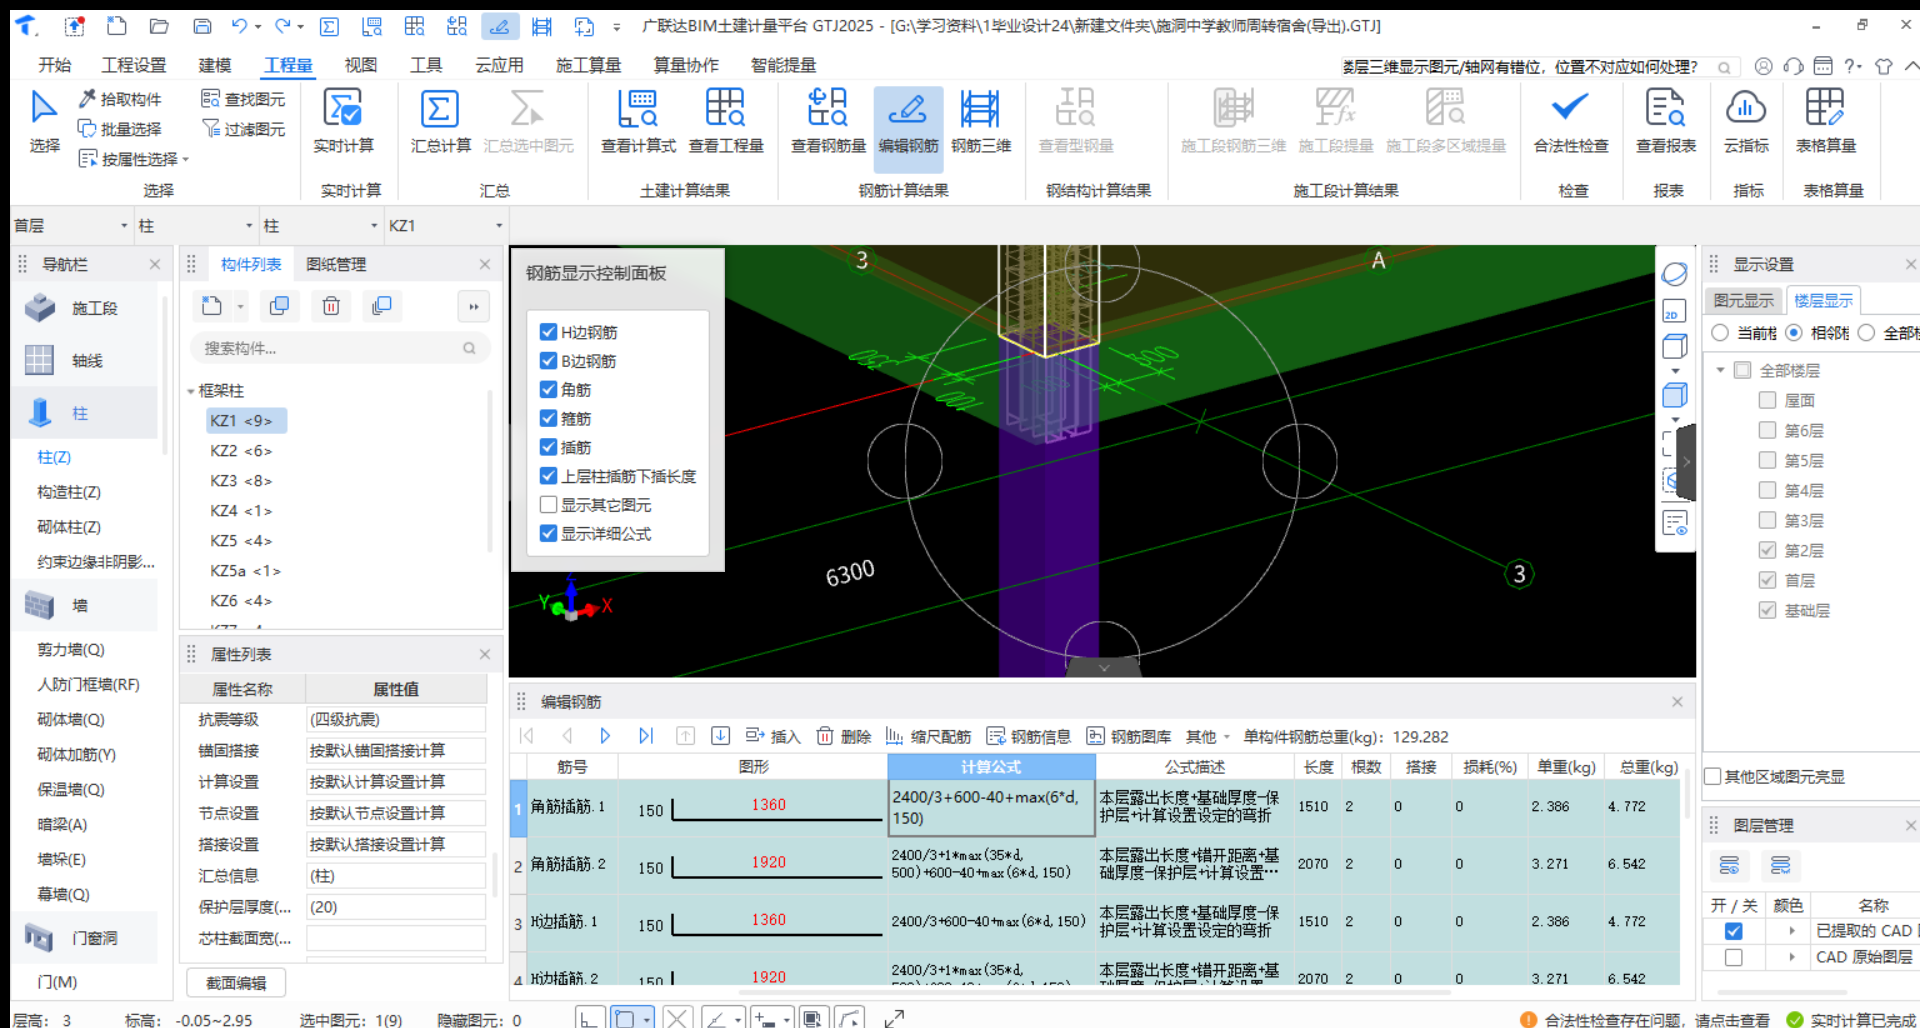Click 拾取构件 pick component tool
This screenshot has width=1920, height=1028.
point(120,99)
